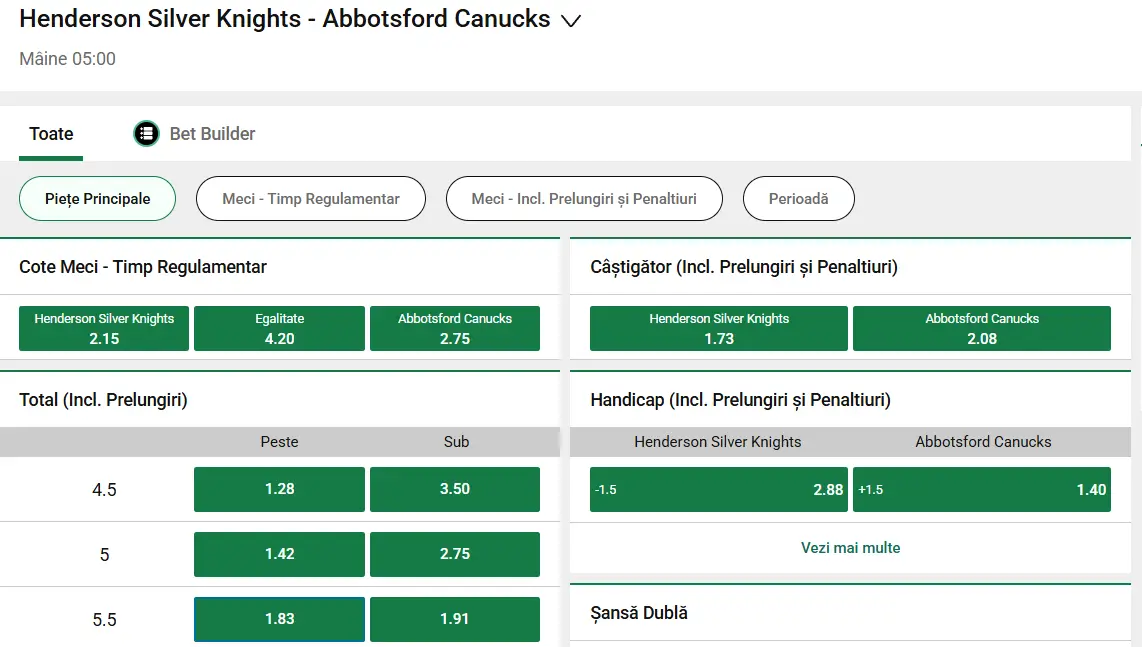
Task: Open Vezi mai multe link
Action: coord(850,547)
